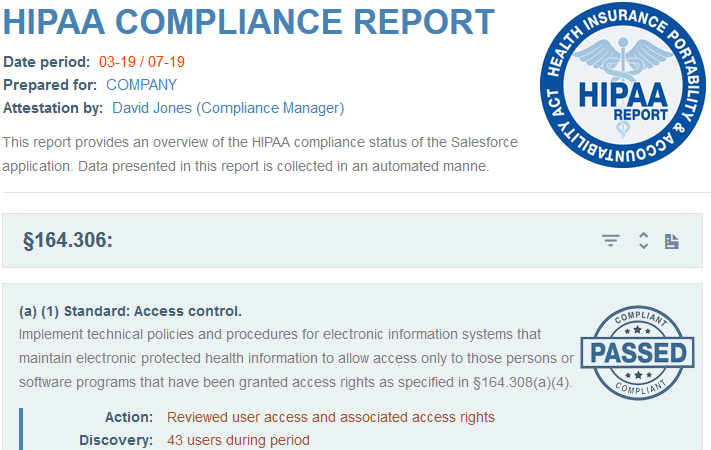Click the Attestation by label

pos(53,108)
